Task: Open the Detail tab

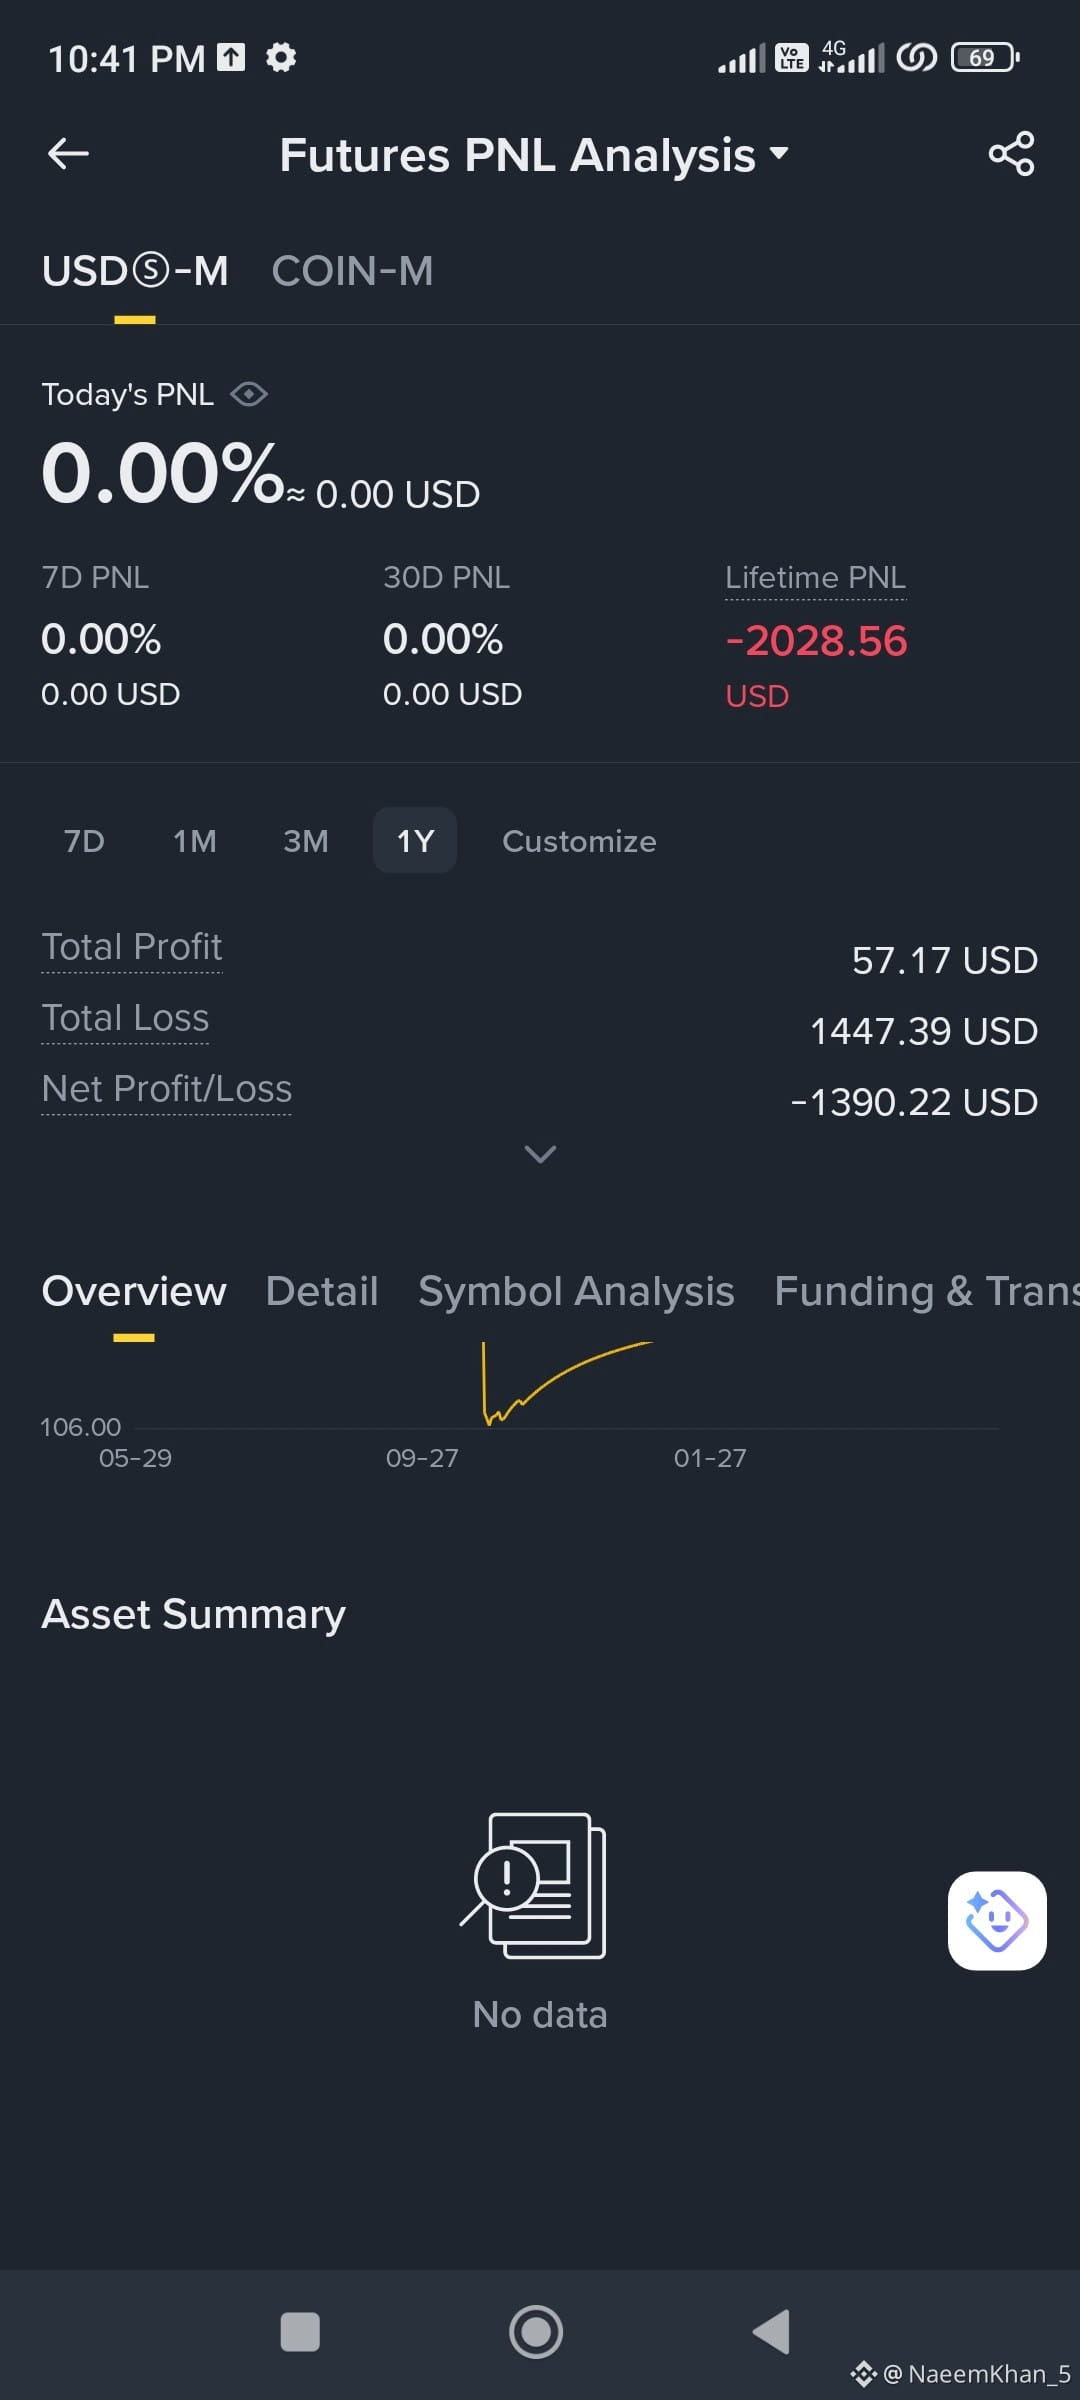Action: [x=322, y=1291]
